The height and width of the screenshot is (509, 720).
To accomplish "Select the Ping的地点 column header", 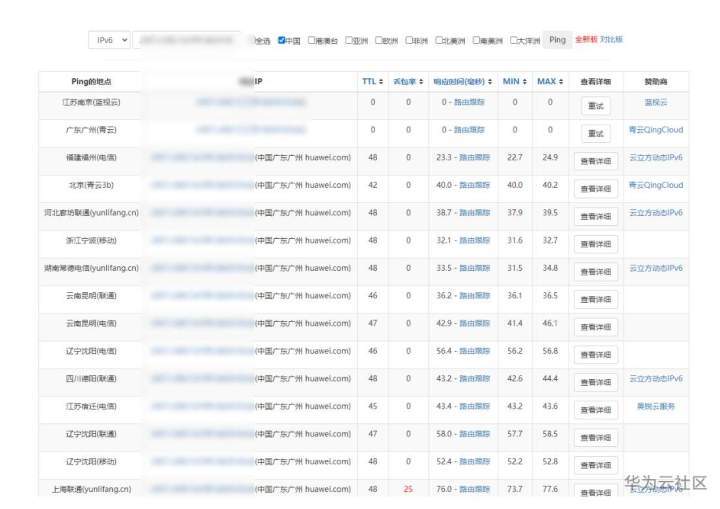I will tap(91, 81).
